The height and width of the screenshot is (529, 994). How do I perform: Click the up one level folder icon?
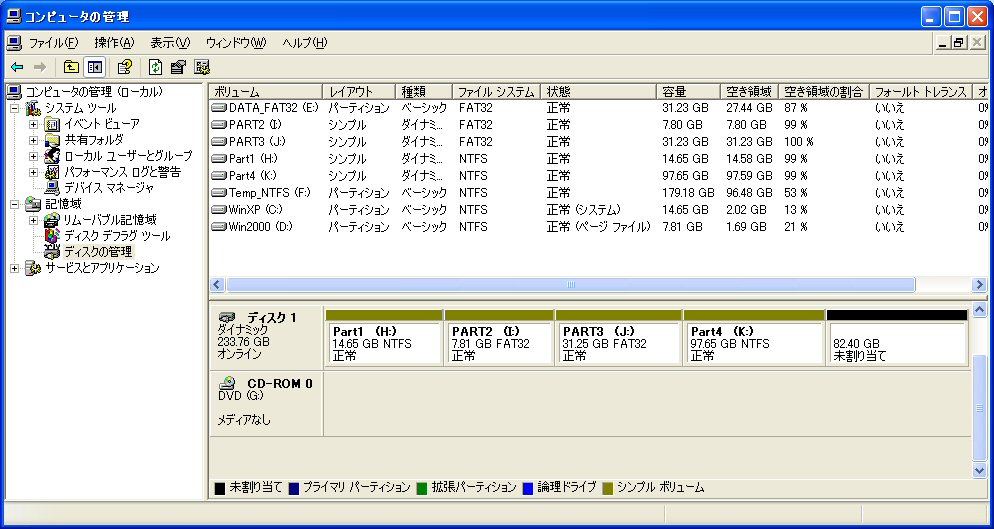pyautogui.click(x=72, y=67)
